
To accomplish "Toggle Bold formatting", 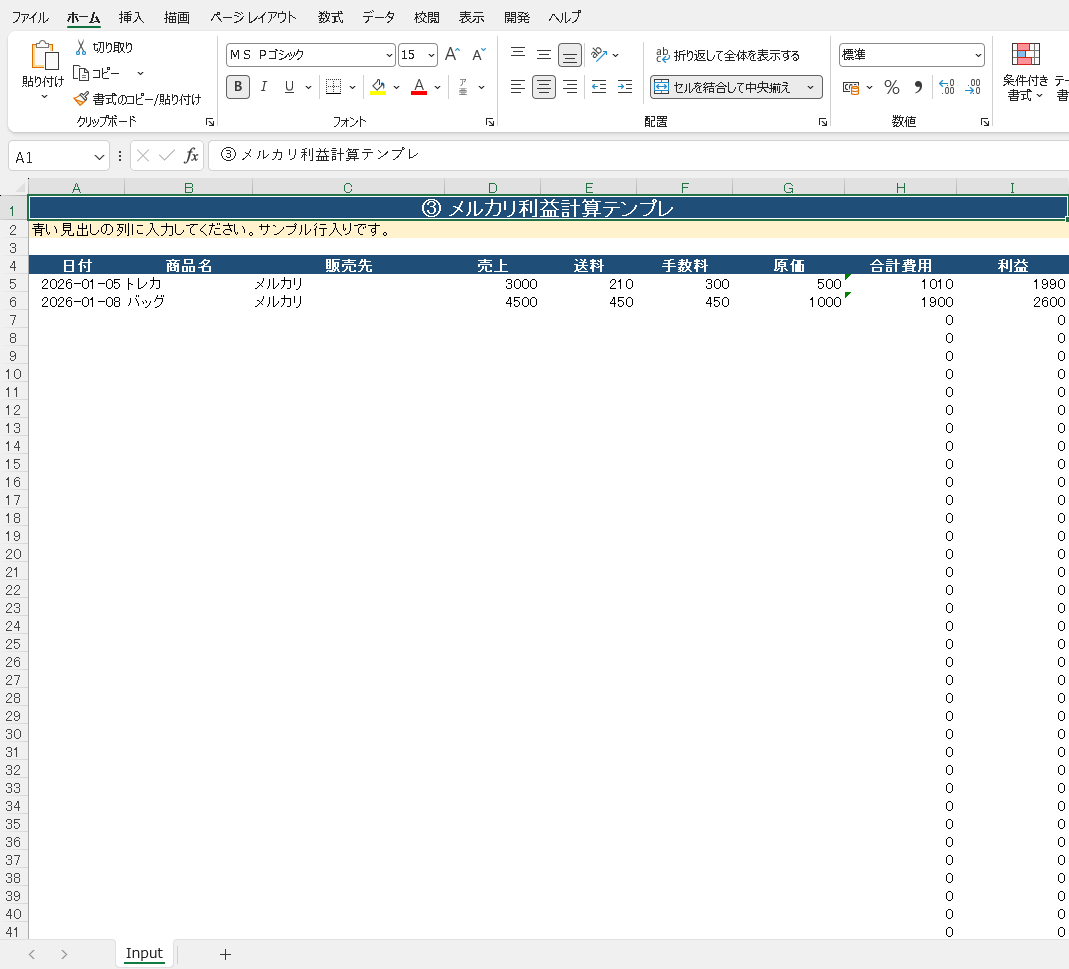I will click(x=238, y=87).
